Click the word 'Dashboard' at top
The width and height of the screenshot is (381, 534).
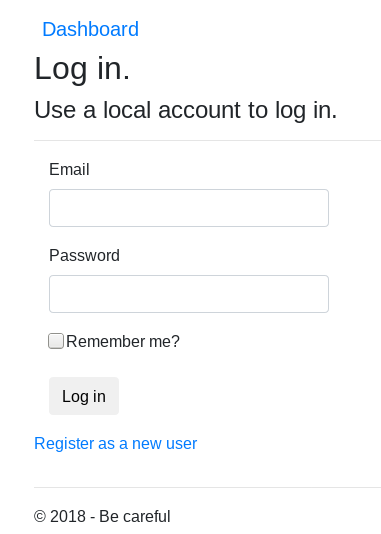tap(91, 29)
